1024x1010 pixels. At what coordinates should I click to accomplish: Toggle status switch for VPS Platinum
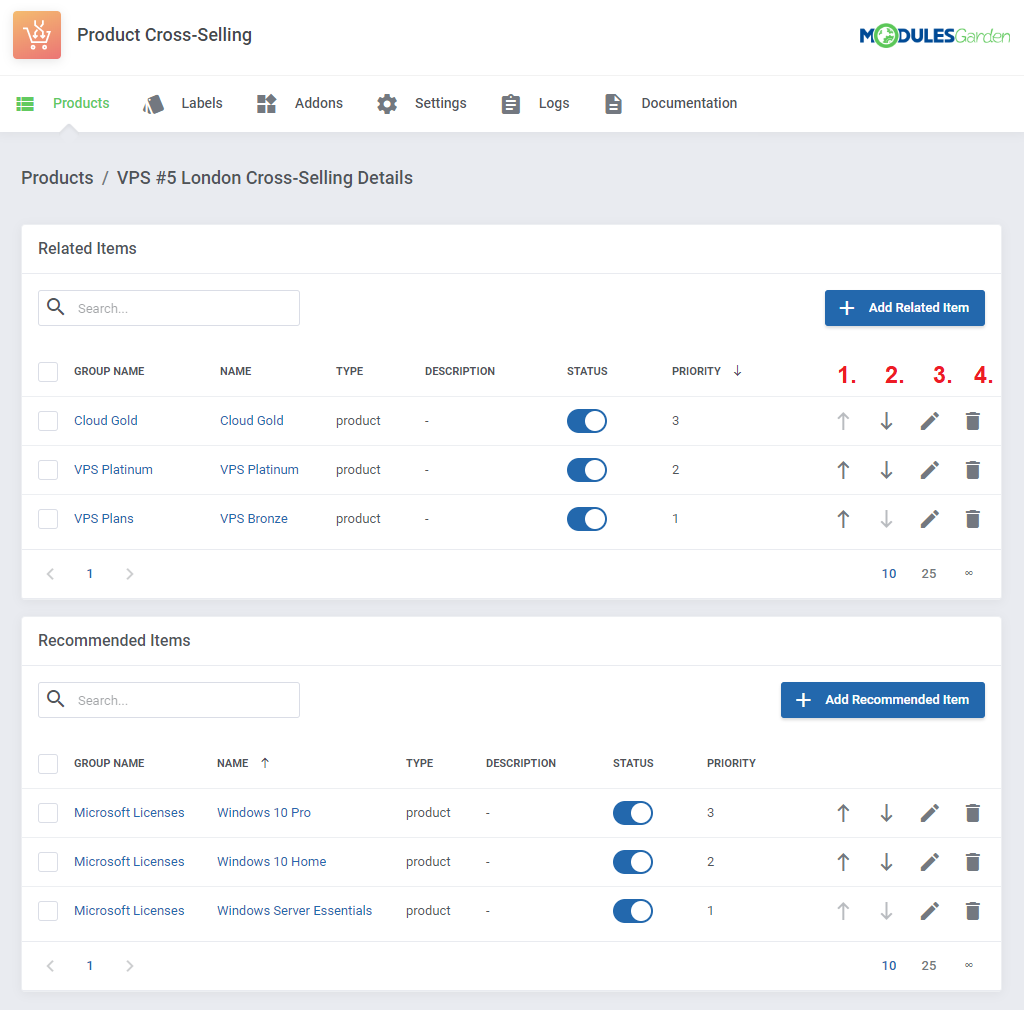[586, 470]
